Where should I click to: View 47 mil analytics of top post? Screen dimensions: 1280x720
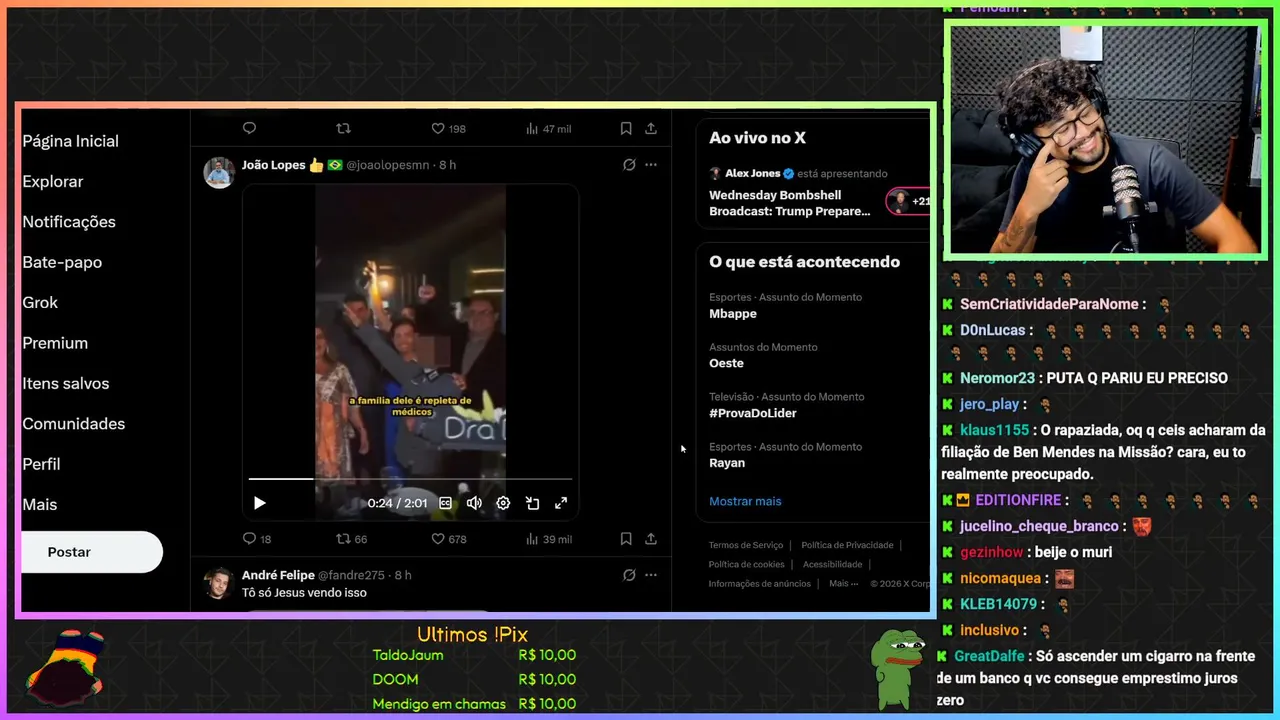click(x=548, y=128)
